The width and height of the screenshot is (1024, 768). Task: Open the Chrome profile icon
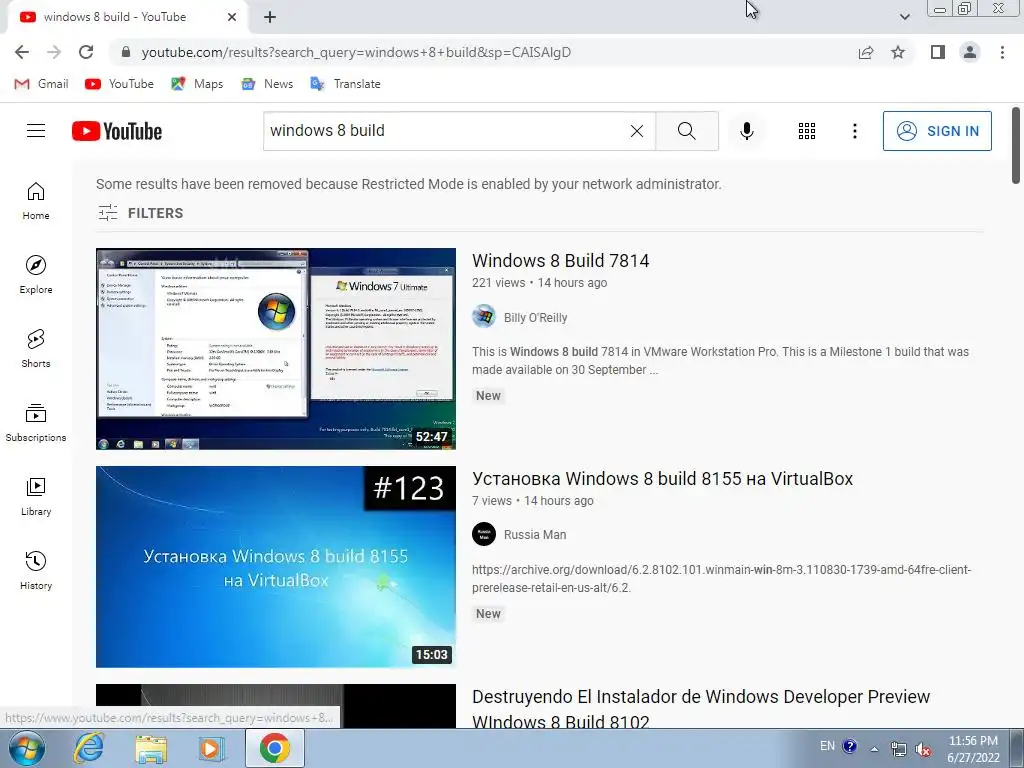(x=970, y=52)
